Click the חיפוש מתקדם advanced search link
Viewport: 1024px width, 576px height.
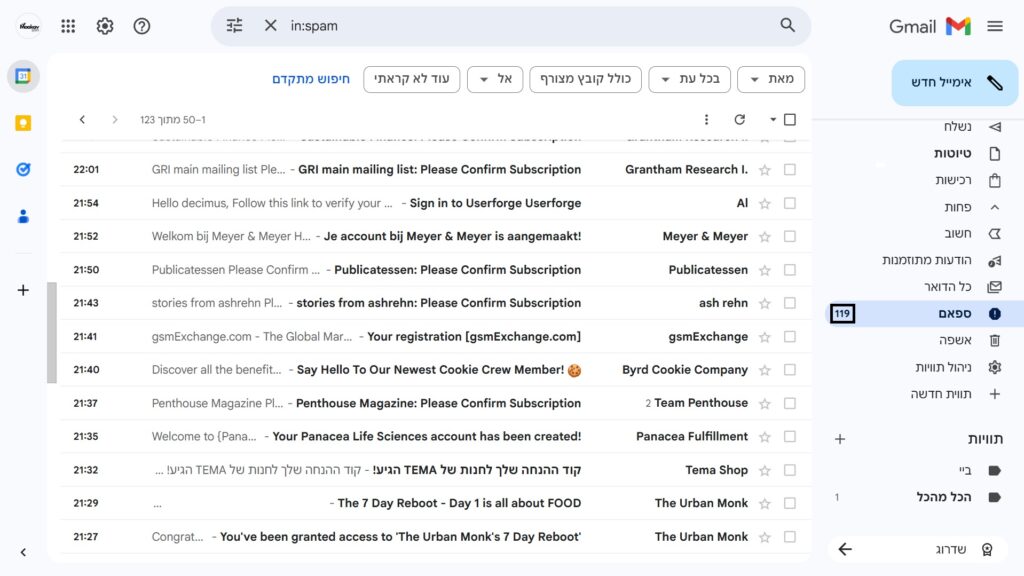(311, 79)
